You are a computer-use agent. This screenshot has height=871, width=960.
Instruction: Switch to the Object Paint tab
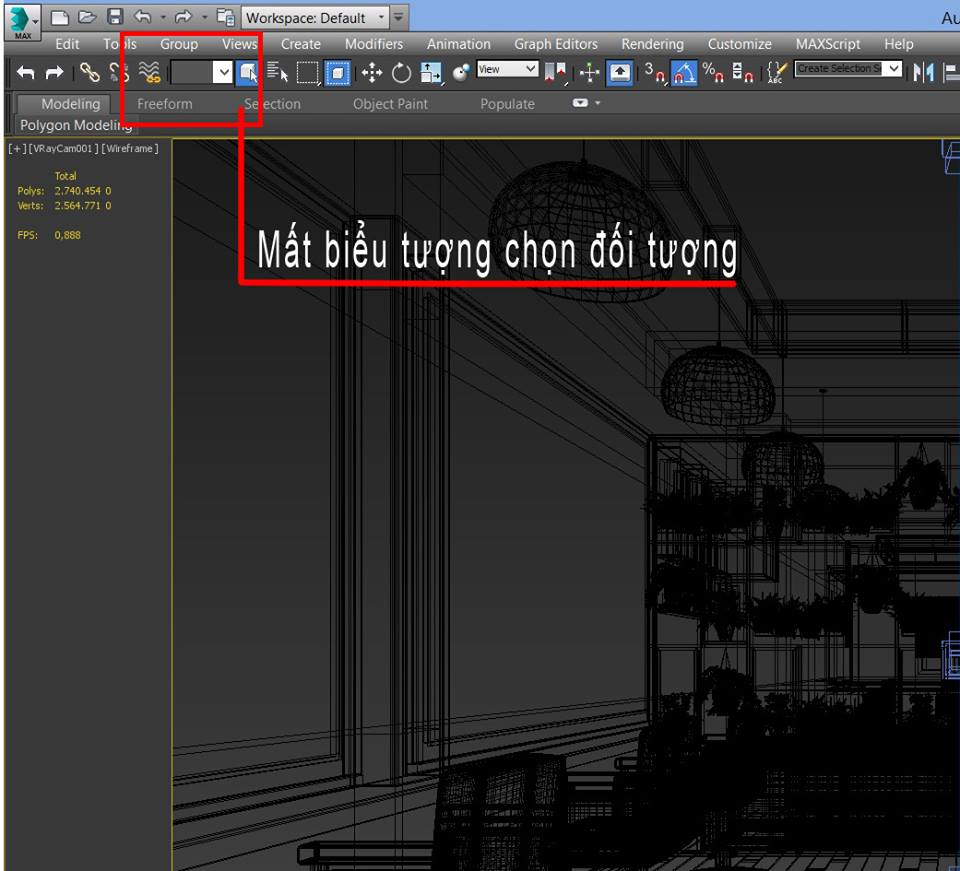pos(390,104)
